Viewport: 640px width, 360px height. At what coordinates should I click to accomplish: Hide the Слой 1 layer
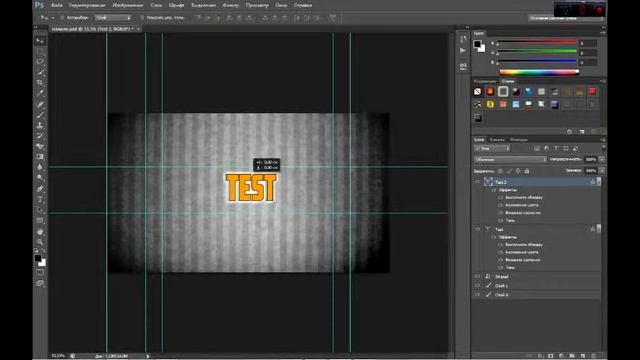pos(477,285)
